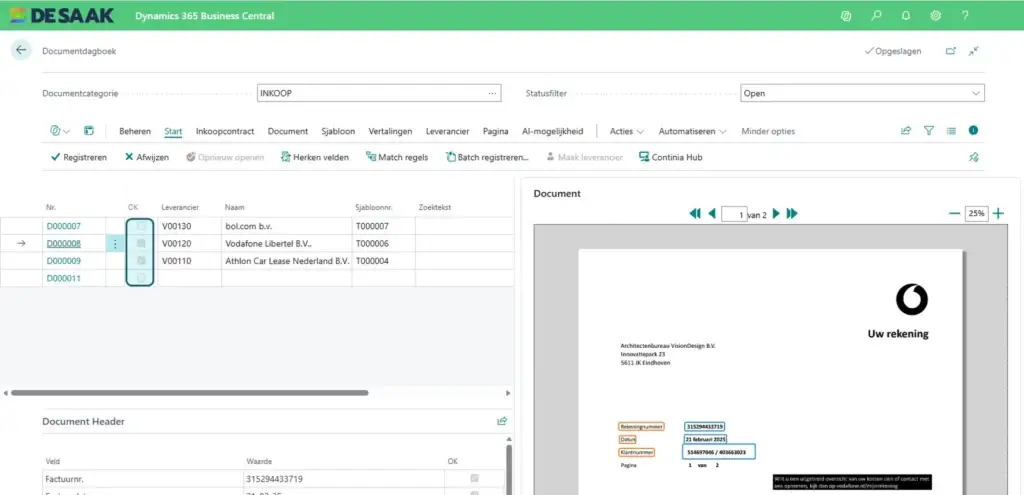Zoom out the document preview
The height and width of the screenshot is (495, 1024).
click(x=954, y=214)
